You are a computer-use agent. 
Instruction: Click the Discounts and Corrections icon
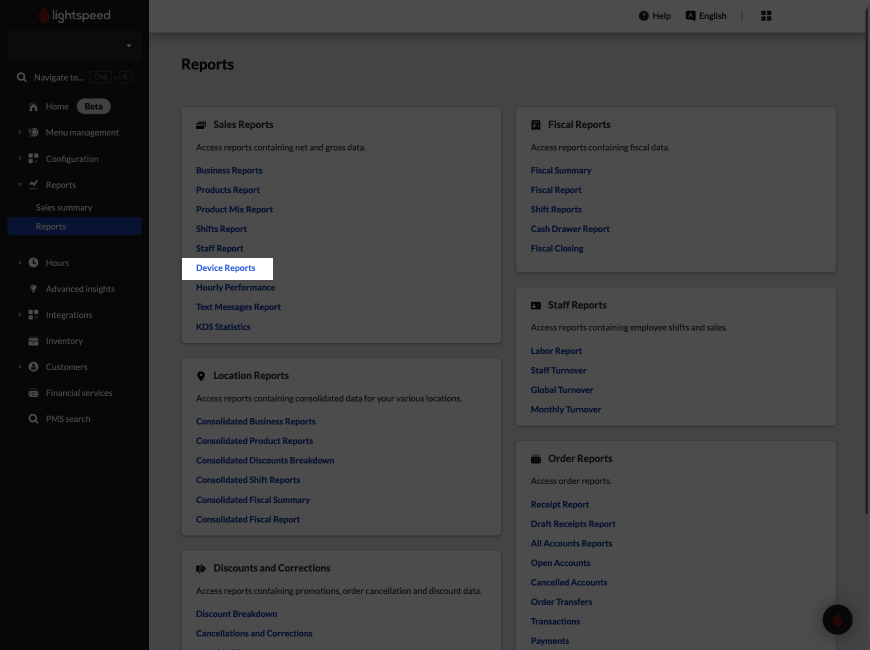(x=201, y=568)
